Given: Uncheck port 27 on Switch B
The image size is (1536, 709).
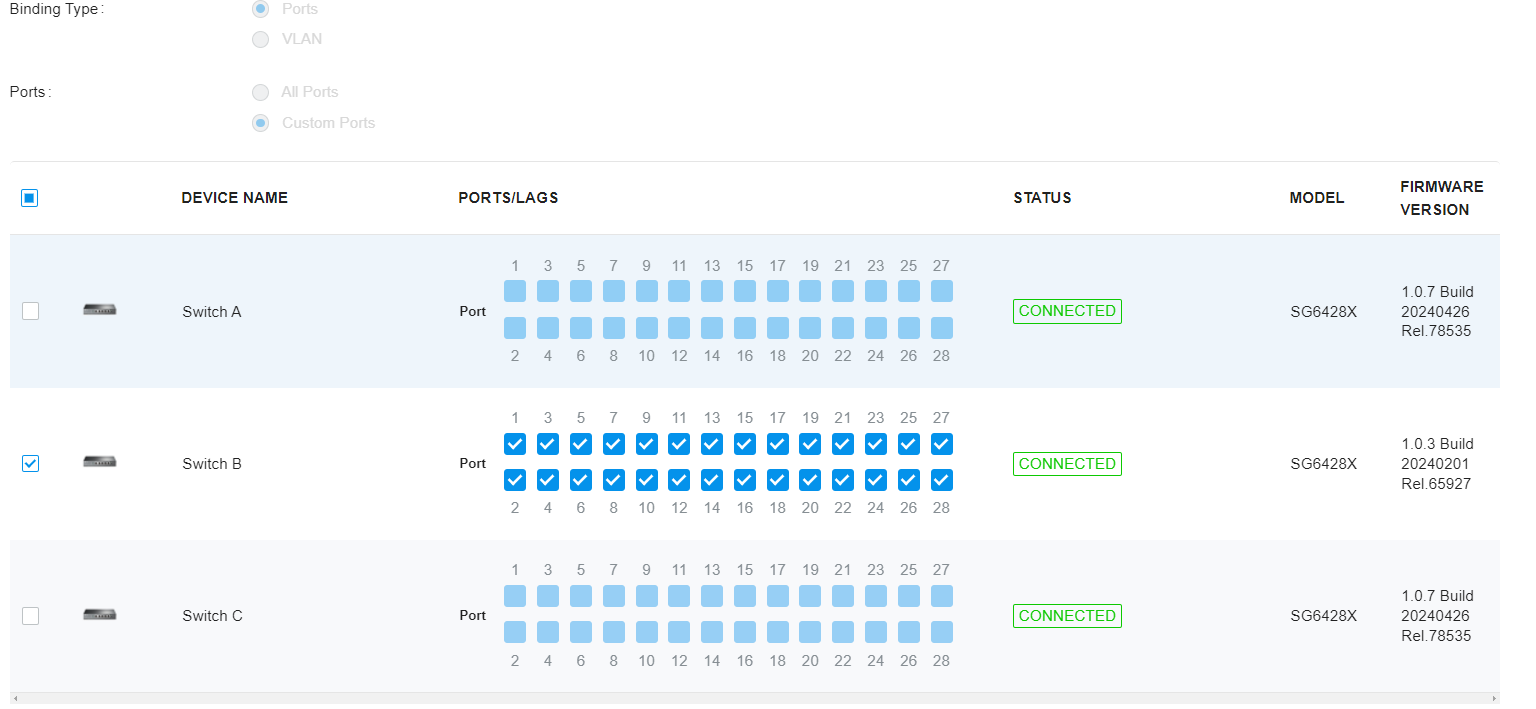Looking at the screenshot, I should tap(941, 444).
